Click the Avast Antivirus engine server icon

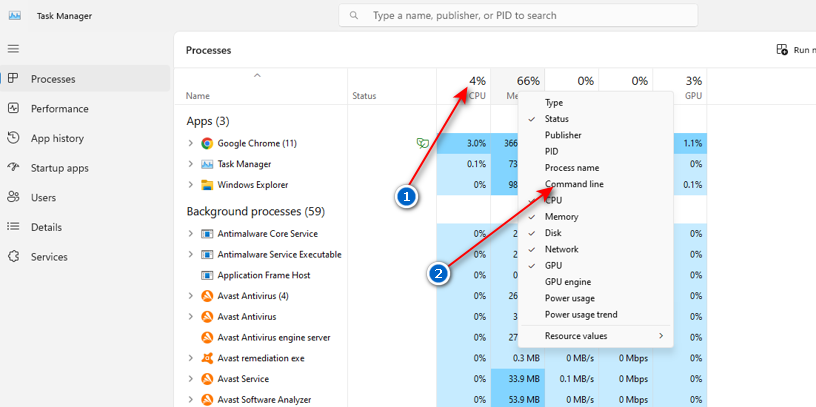207,337
